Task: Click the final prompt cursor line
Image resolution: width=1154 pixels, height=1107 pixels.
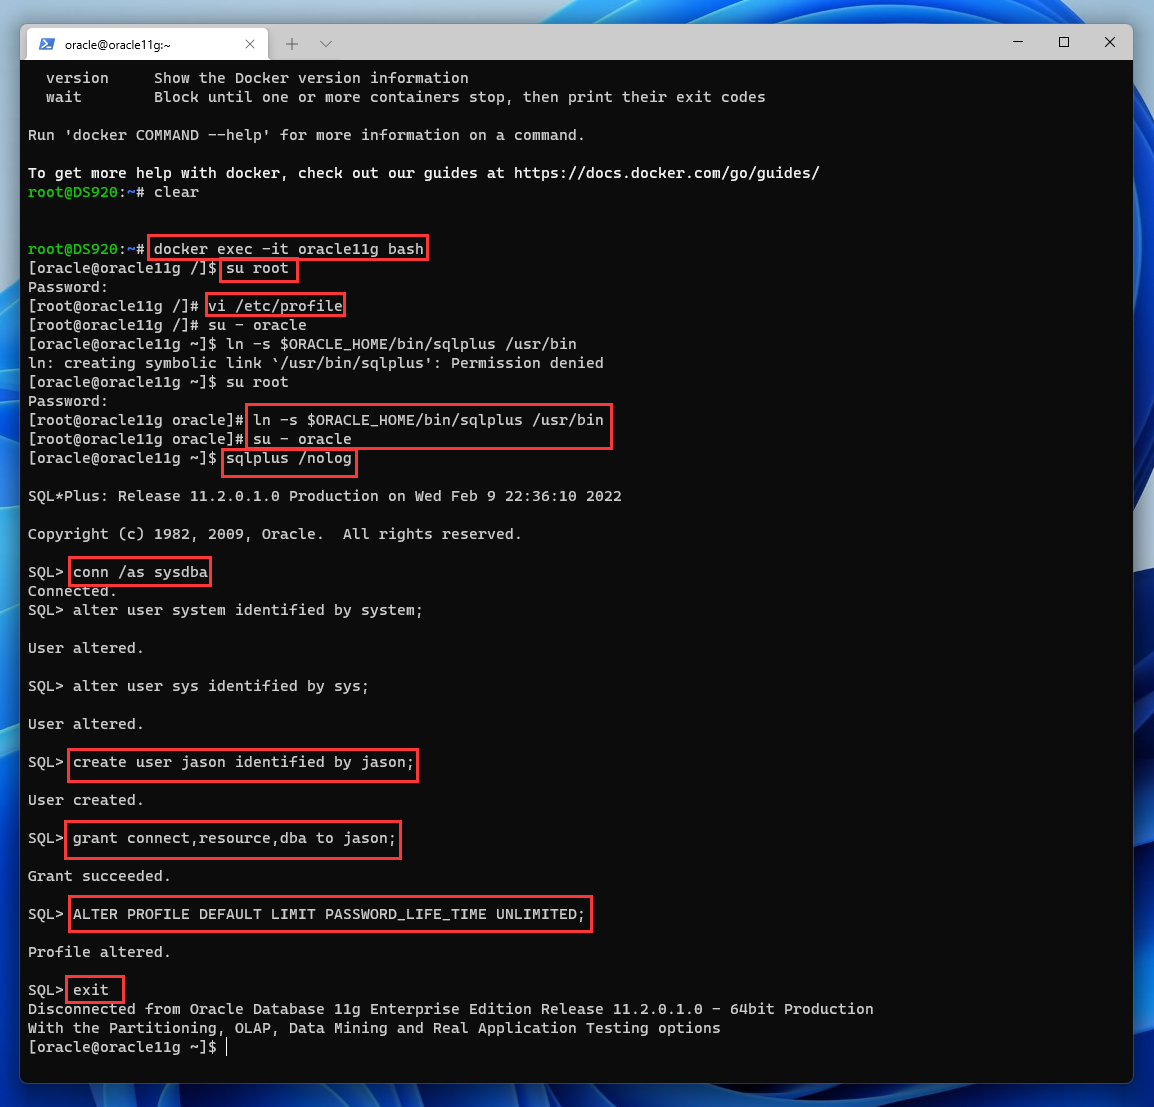Action: click(x=128, y=1047)
